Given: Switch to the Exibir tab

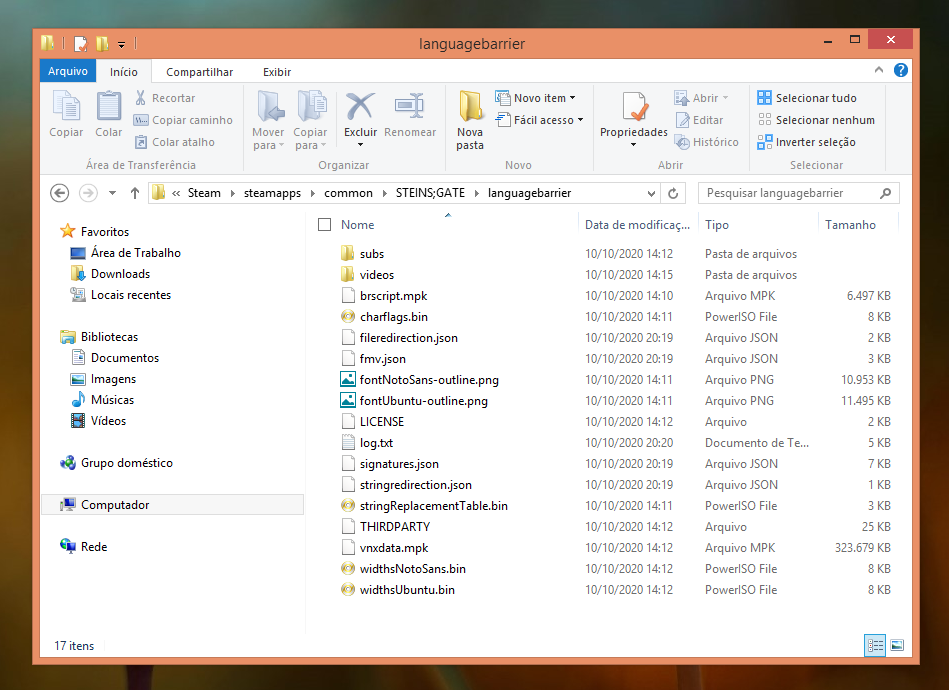Looking at the screenshot, I should 277,72.
